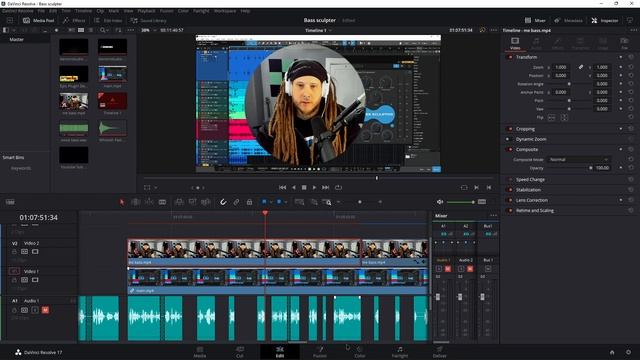Open Project Settings gear icon
This screenshot has height=360, width=640.
click(628, 352)
